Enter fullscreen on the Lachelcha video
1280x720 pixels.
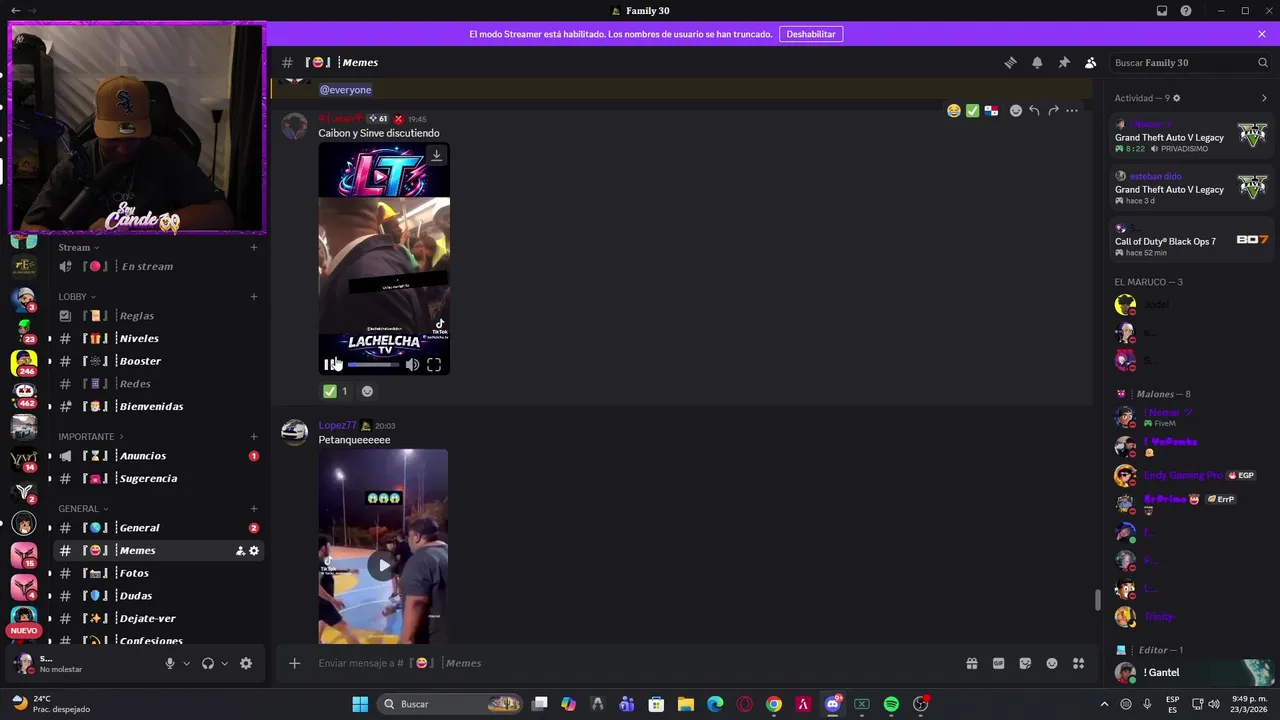[x=434, y=365]
